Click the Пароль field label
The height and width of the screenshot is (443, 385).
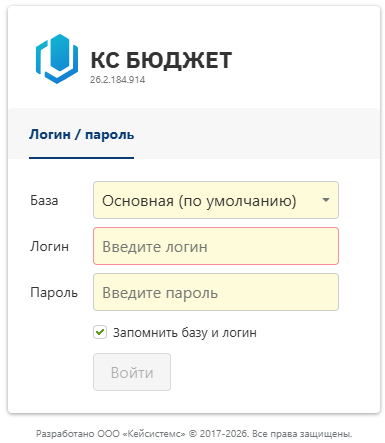54,292
